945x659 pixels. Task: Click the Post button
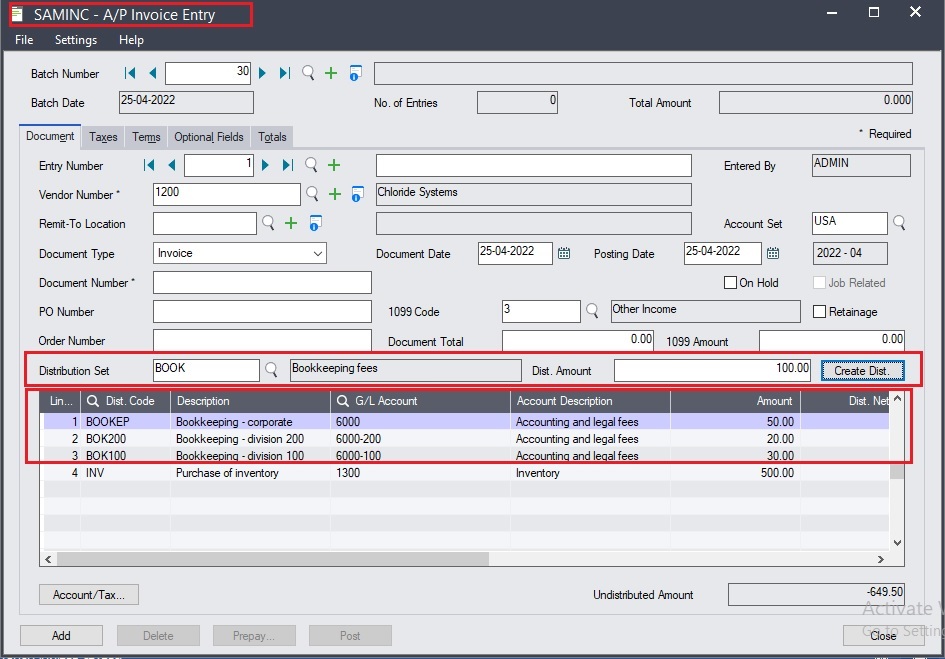pos(350,635)
